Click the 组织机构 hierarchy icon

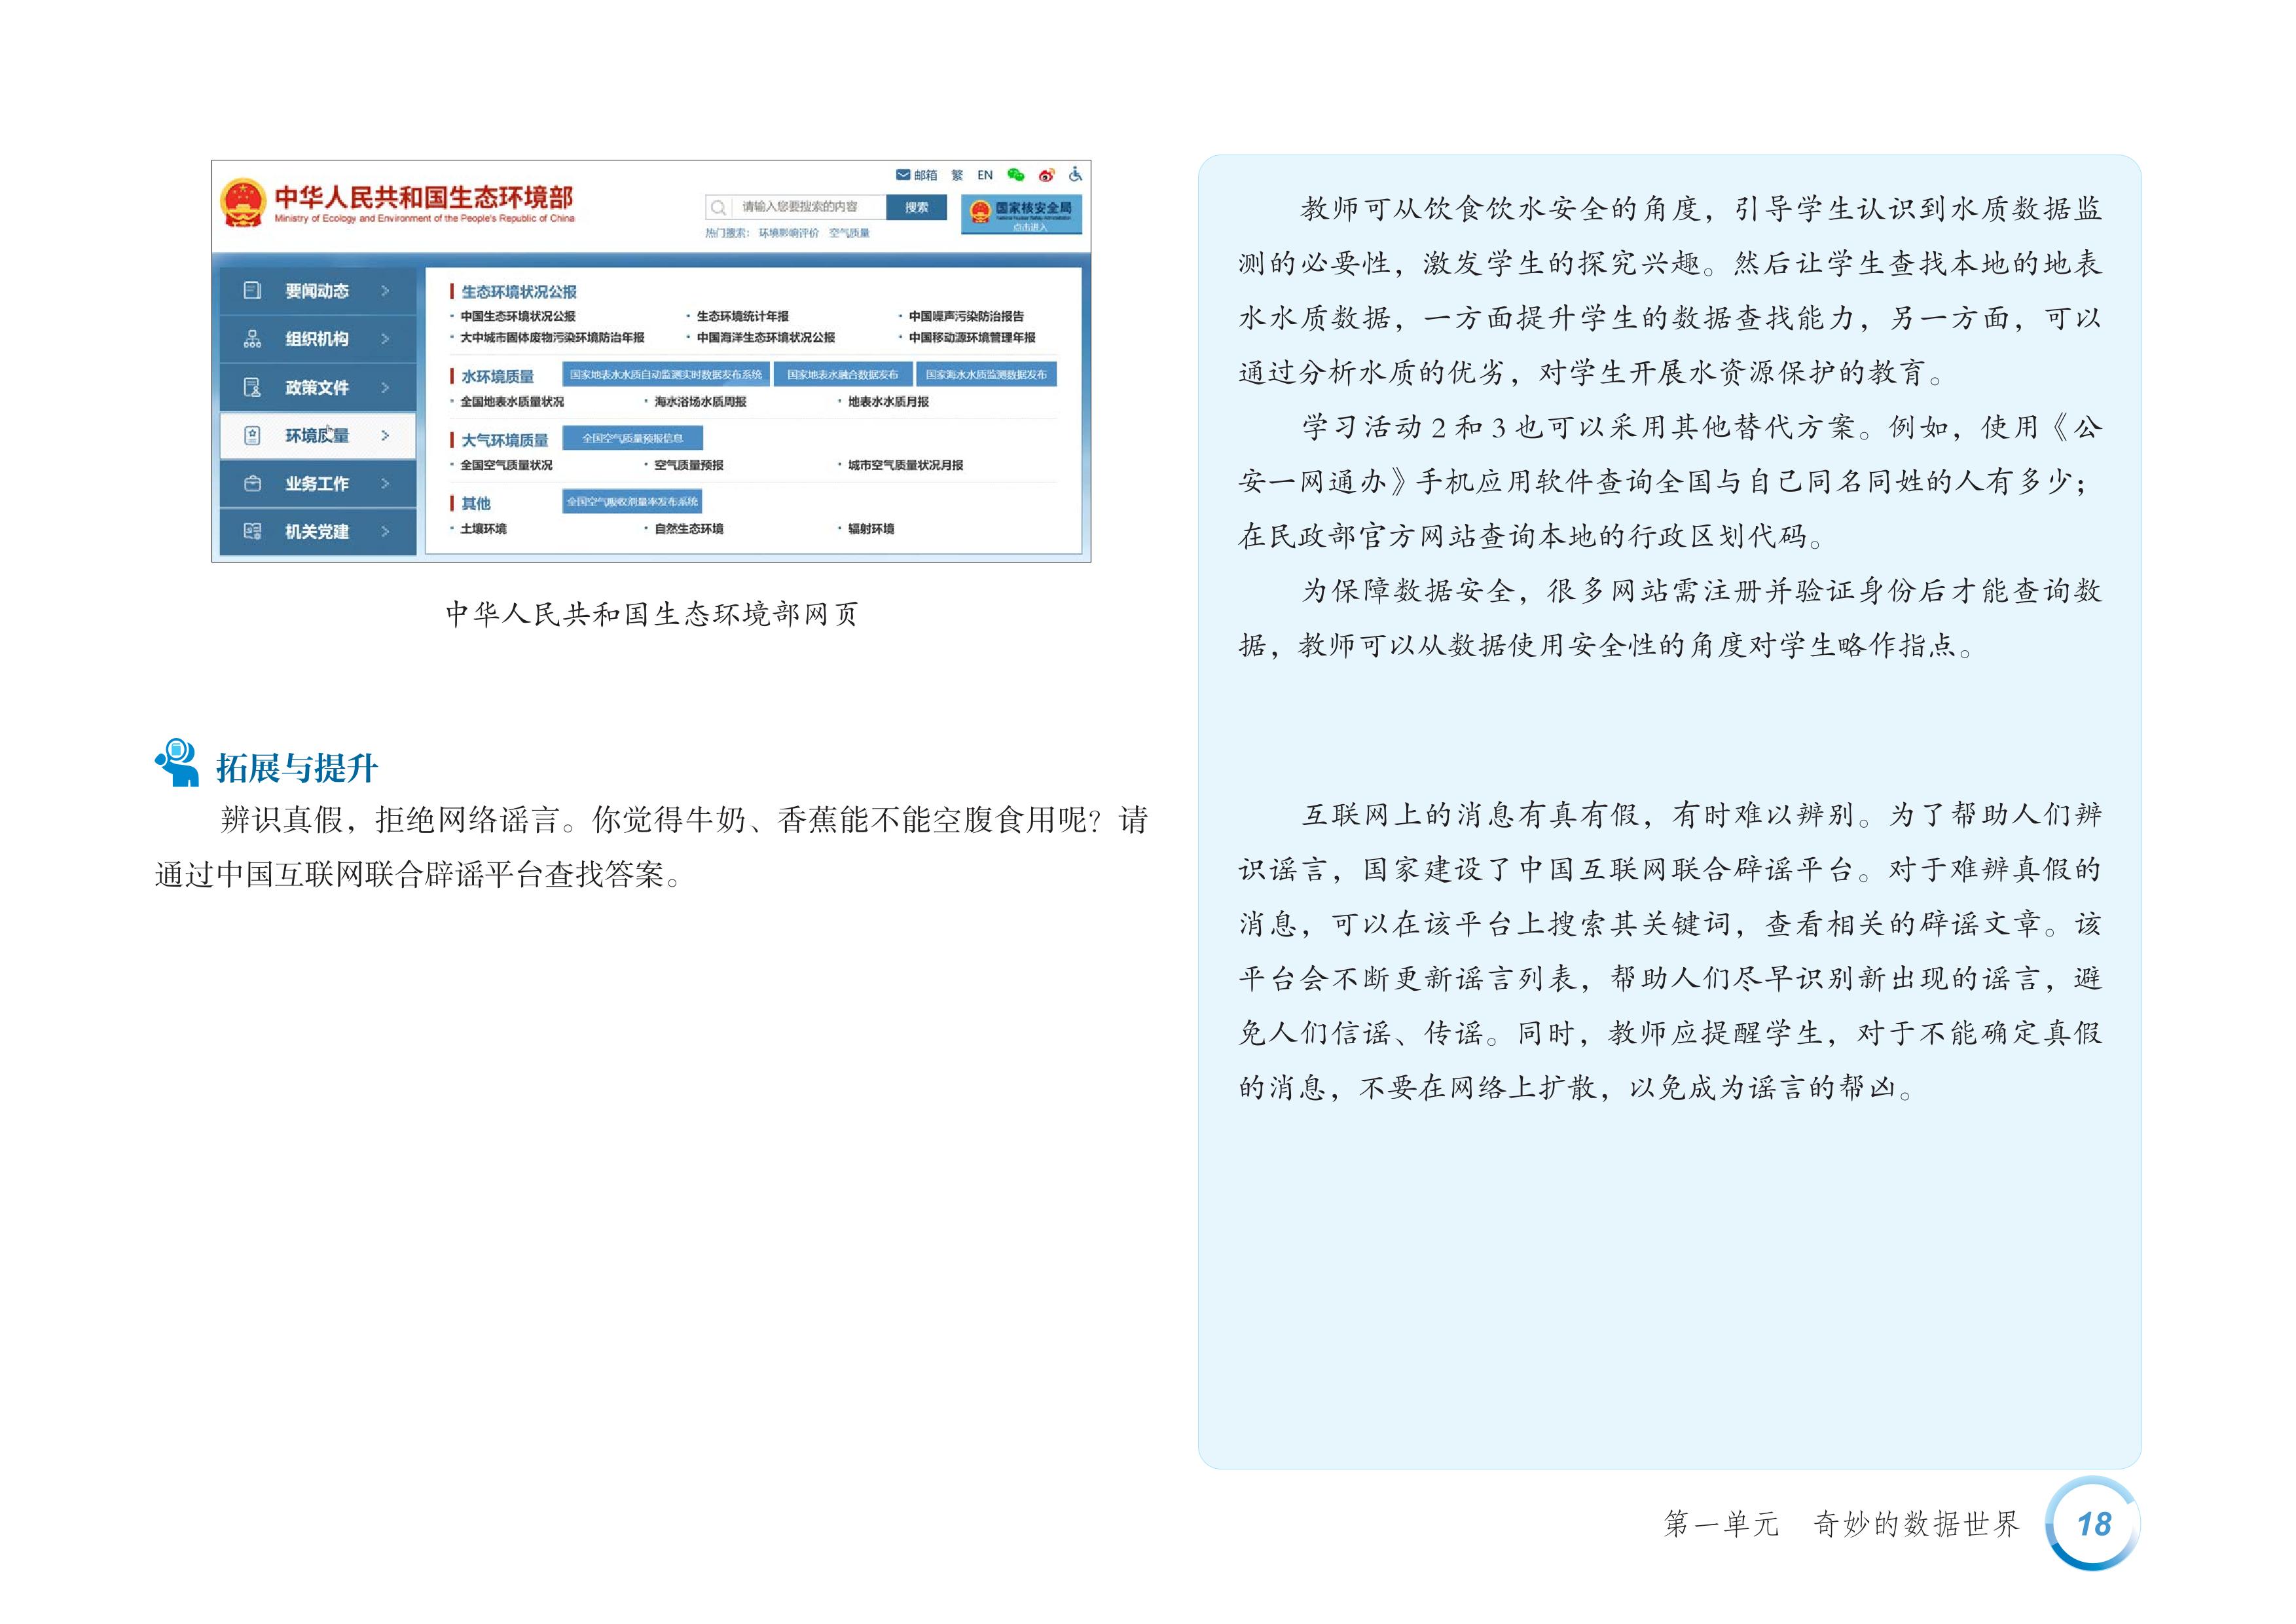252,339
